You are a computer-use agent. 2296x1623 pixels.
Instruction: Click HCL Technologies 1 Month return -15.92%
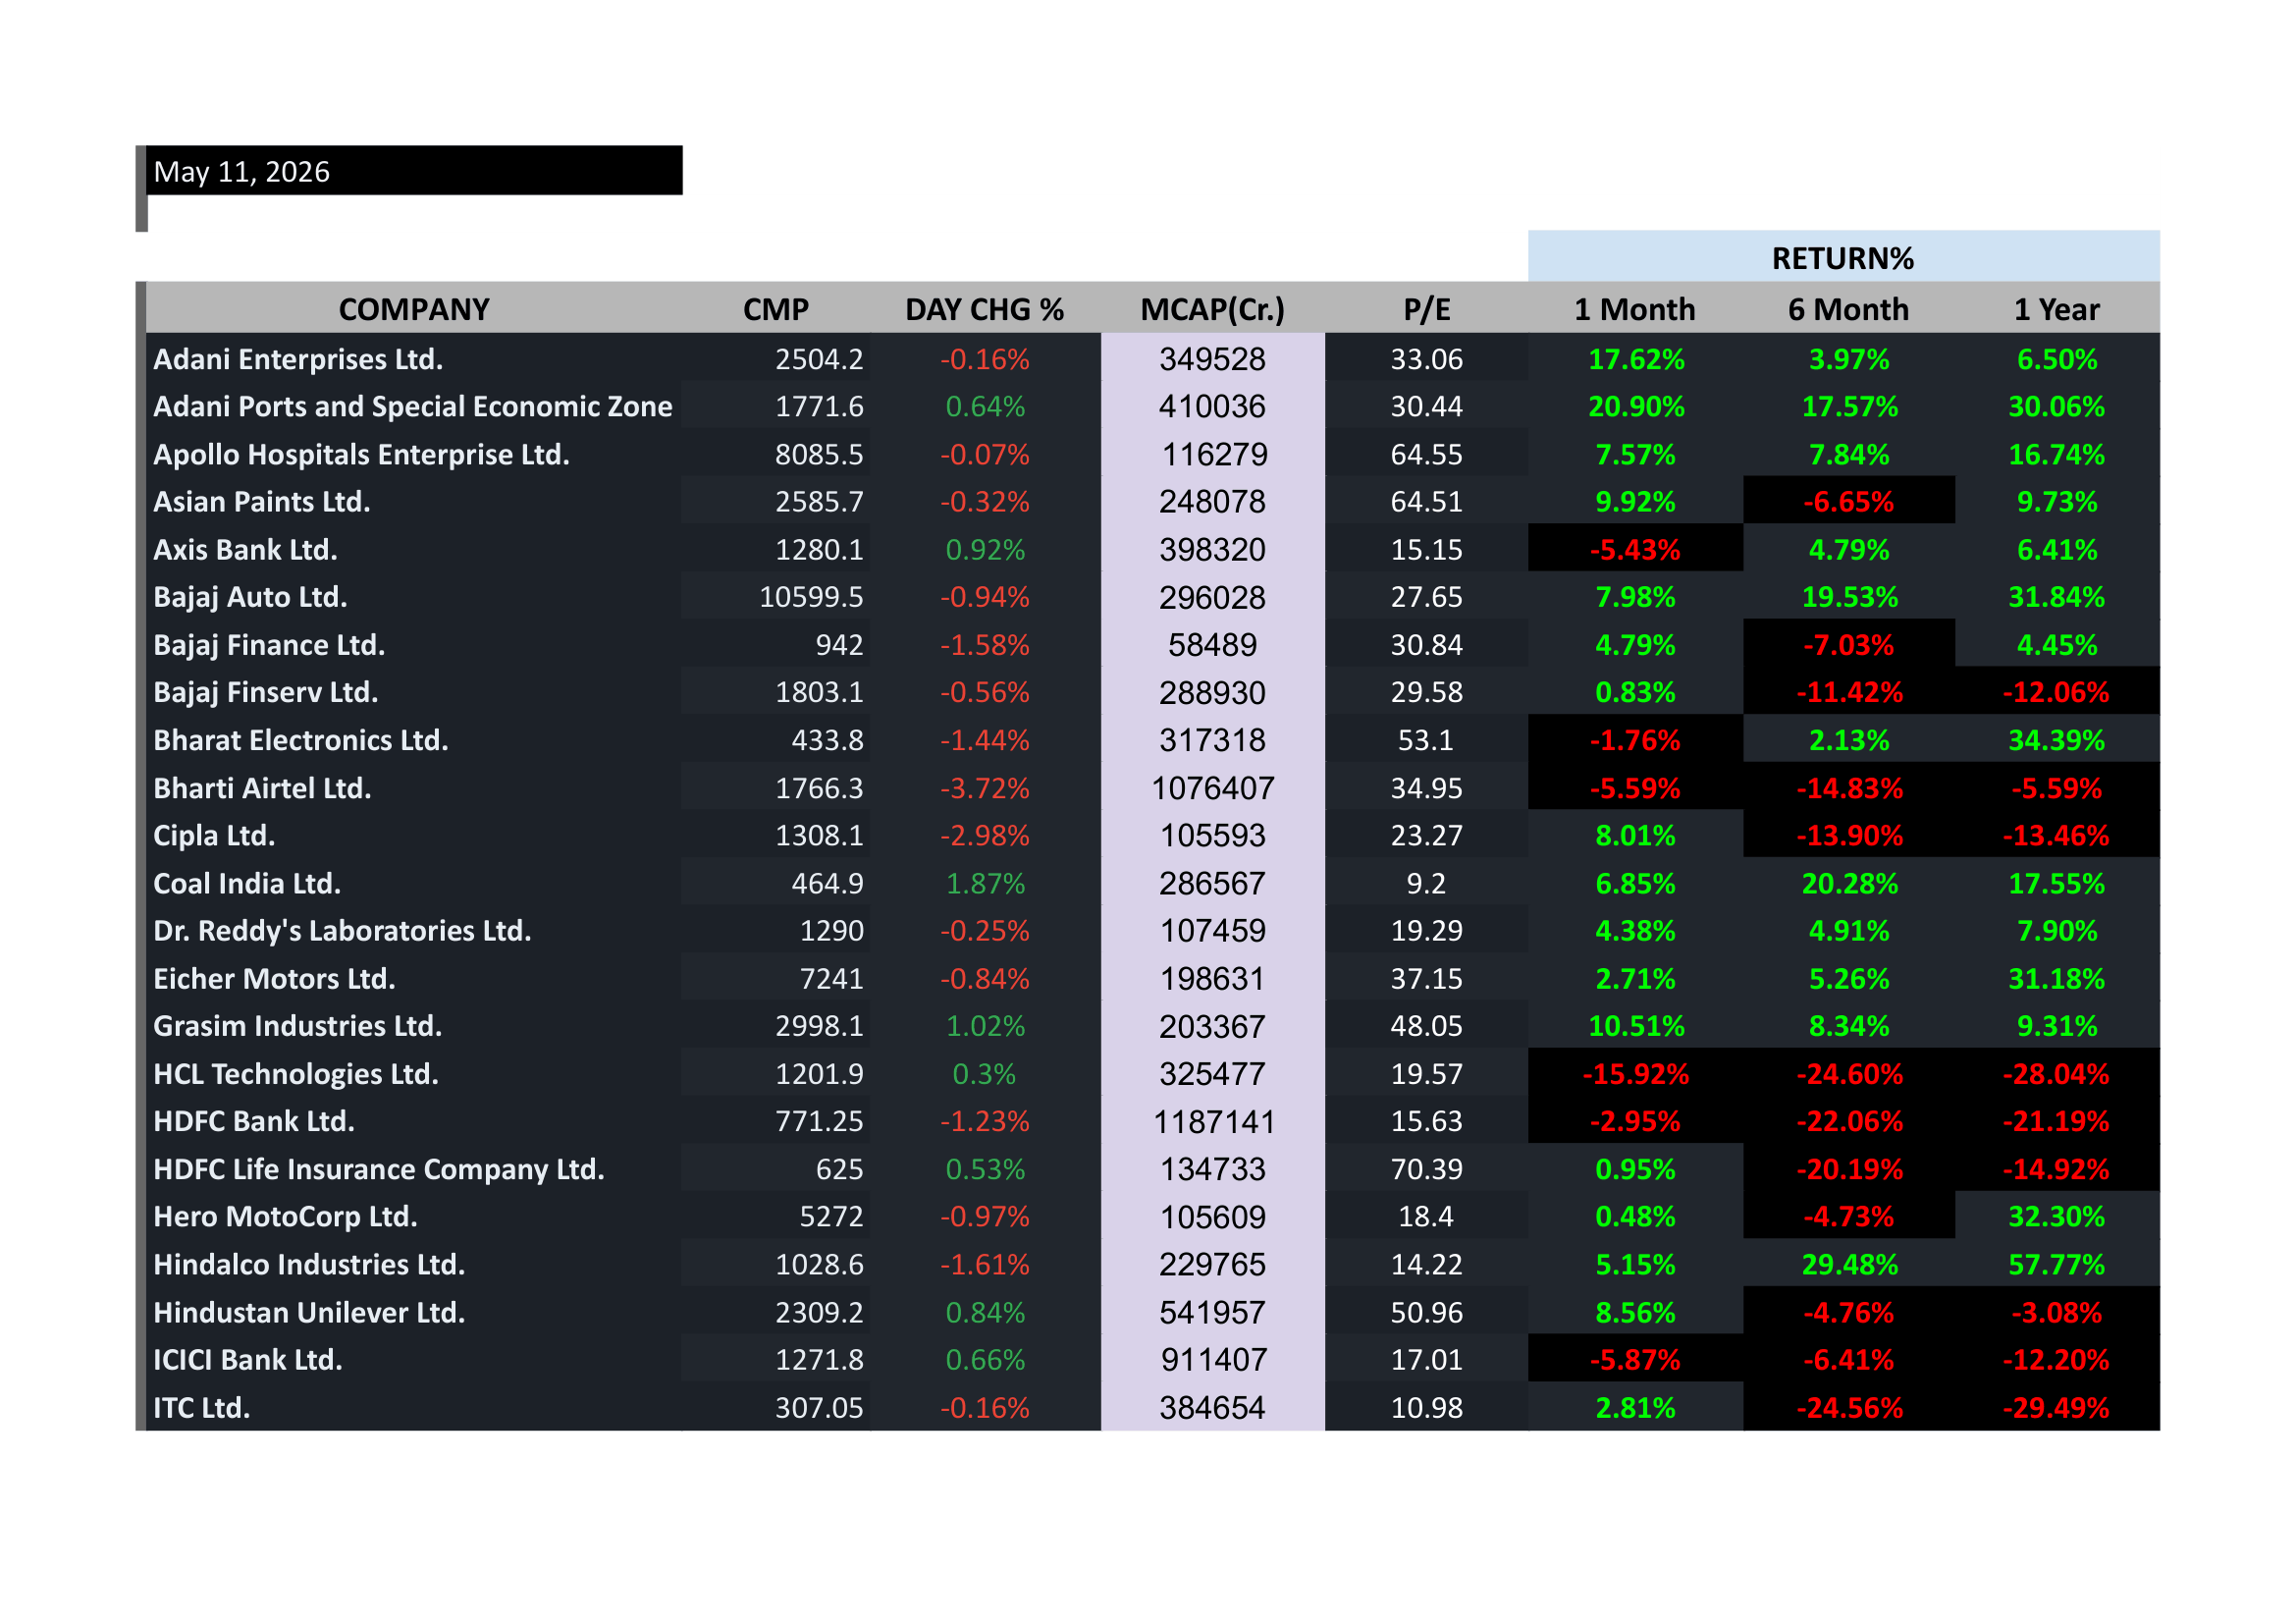[x=1635, y=1074]
